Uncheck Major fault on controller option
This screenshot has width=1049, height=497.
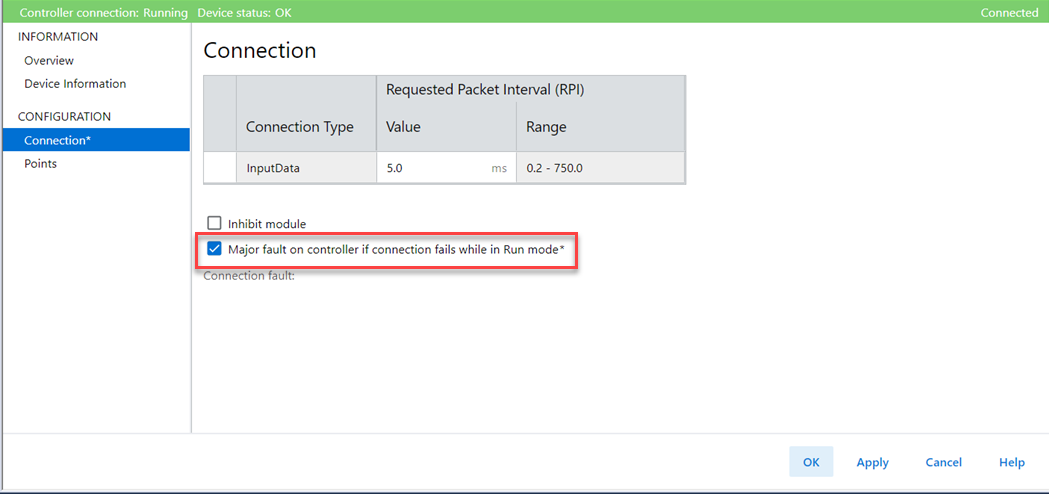pos(214,249)
